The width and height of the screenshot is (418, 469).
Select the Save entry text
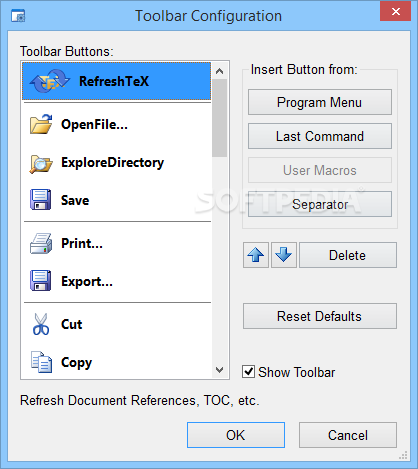click(x=75, y=200)
